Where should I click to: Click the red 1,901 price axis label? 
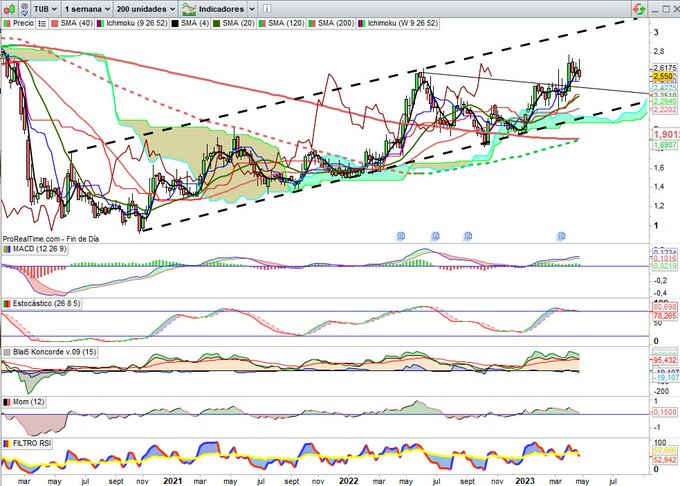[666, 134]
